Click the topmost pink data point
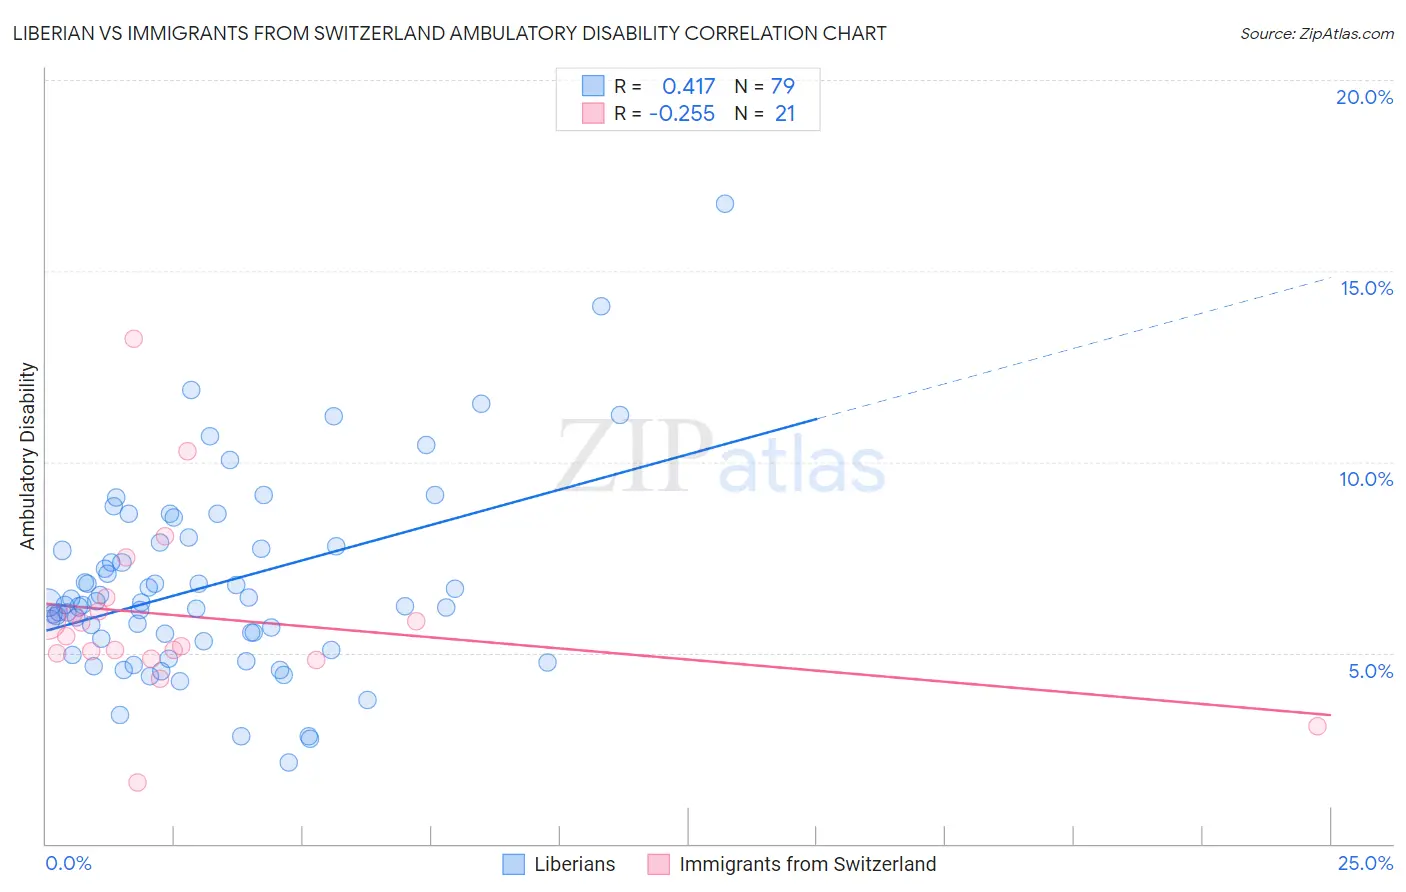The width and height of the screenshot is (1406, 892). point(133,338)
